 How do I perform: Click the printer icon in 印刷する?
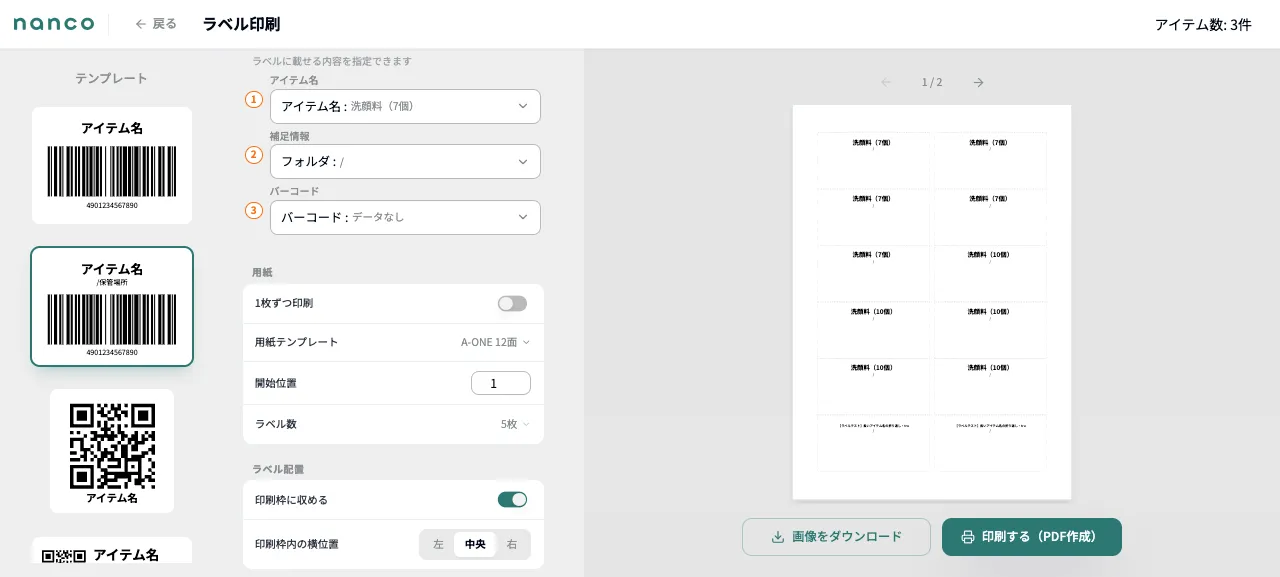point(968,537)
